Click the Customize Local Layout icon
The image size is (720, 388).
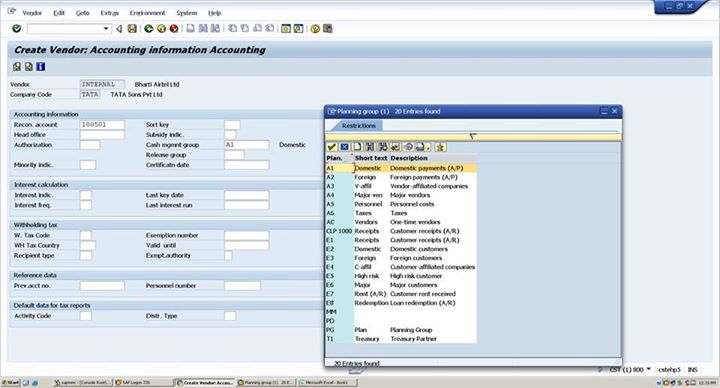(x=327, y=28)
